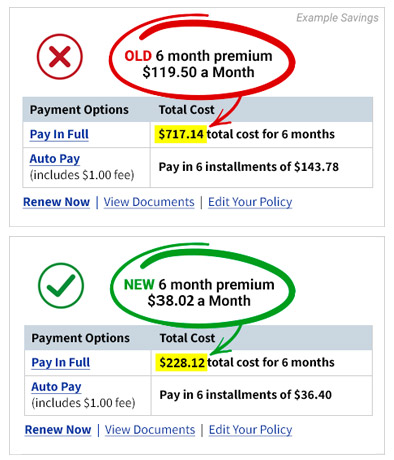Select Edit Your Policy under the old premium
Screen dimensions: 394x460
250,202
